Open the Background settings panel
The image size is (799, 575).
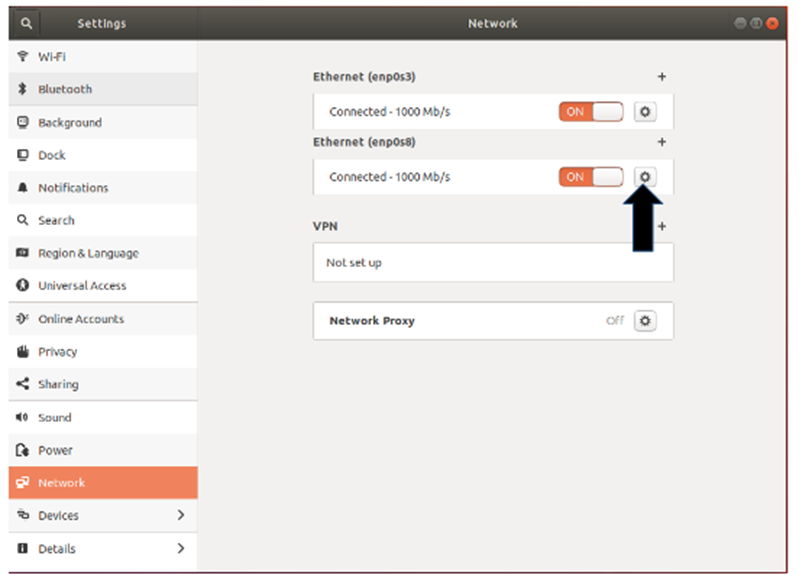(x=69, y=122)
